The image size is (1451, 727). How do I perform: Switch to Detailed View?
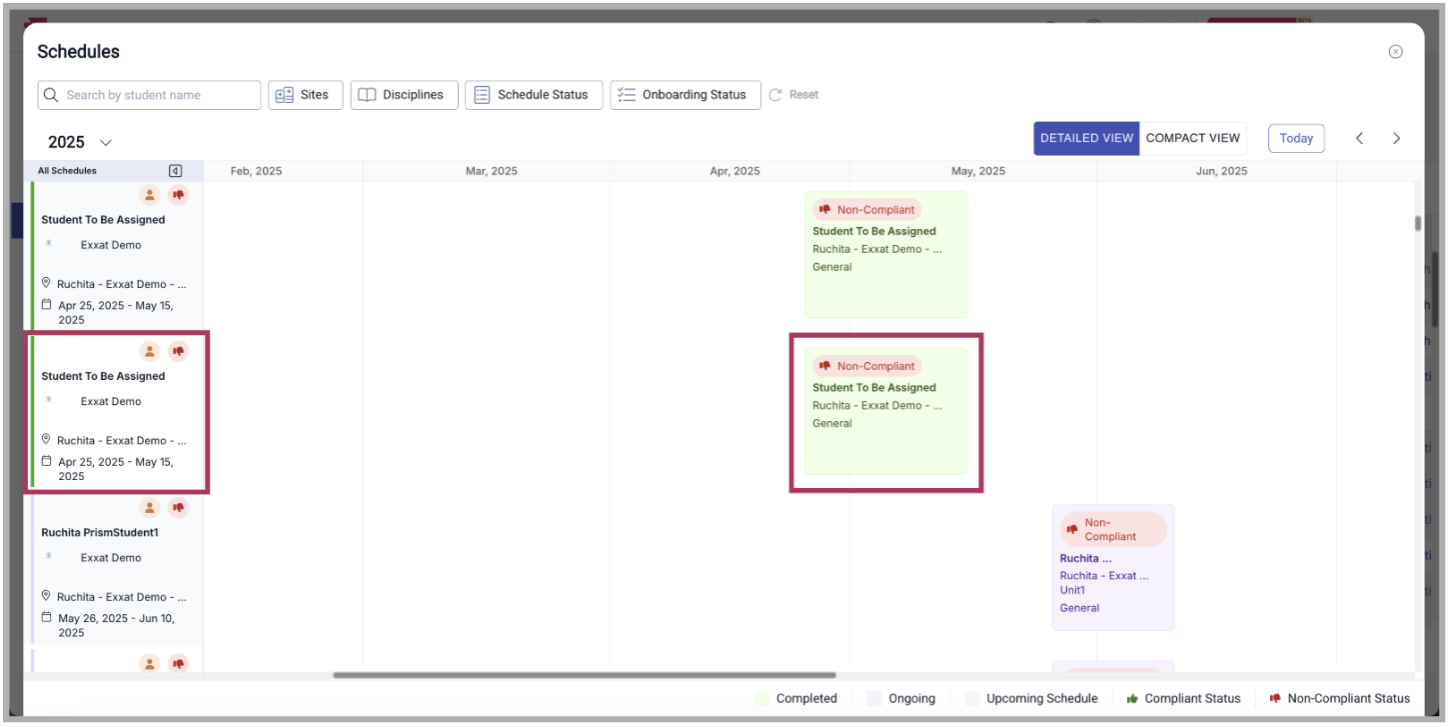pyautogui.click(x=1086, y=138)
